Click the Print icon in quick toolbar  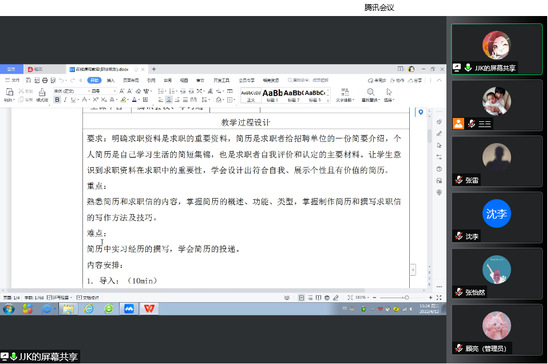[45, 80]
